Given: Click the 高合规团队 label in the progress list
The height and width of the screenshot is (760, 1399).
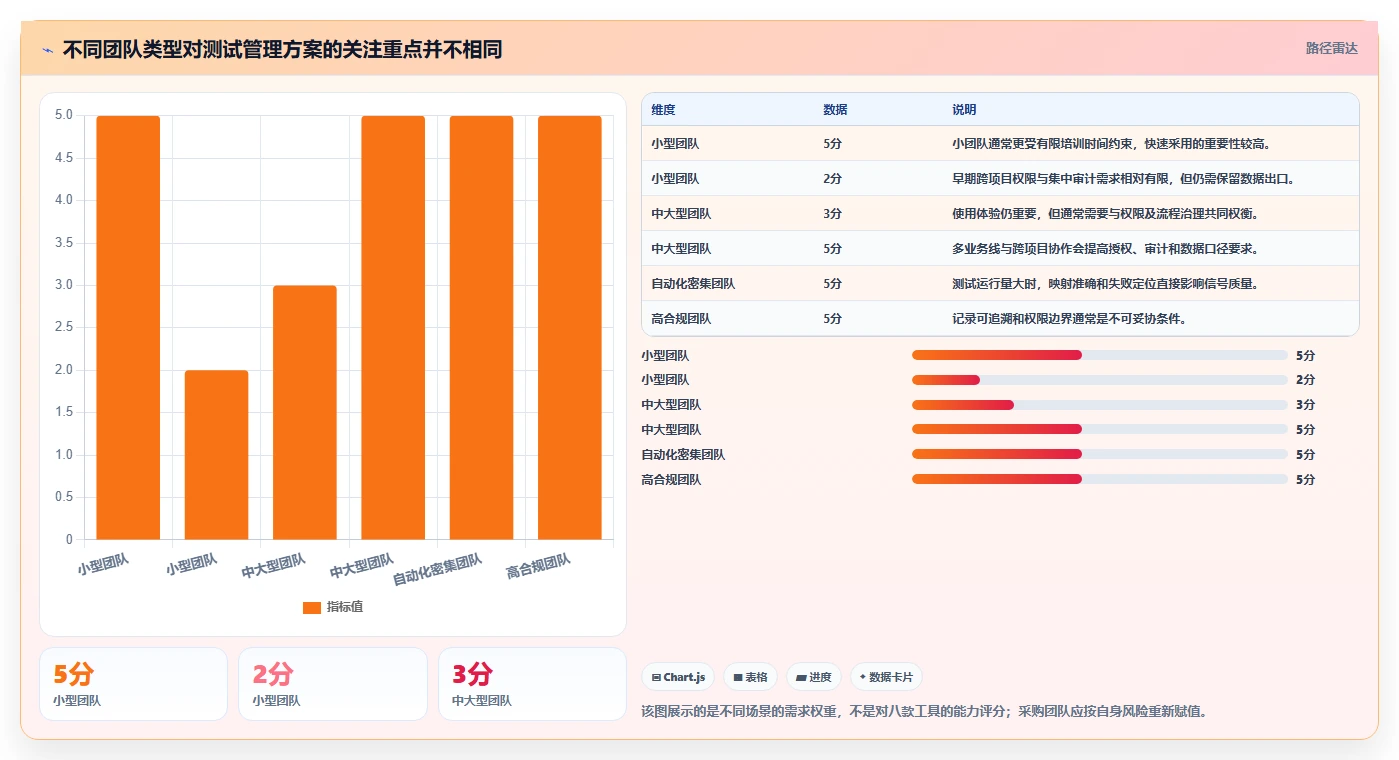Looking at the screenshot, I should (671, 480).
